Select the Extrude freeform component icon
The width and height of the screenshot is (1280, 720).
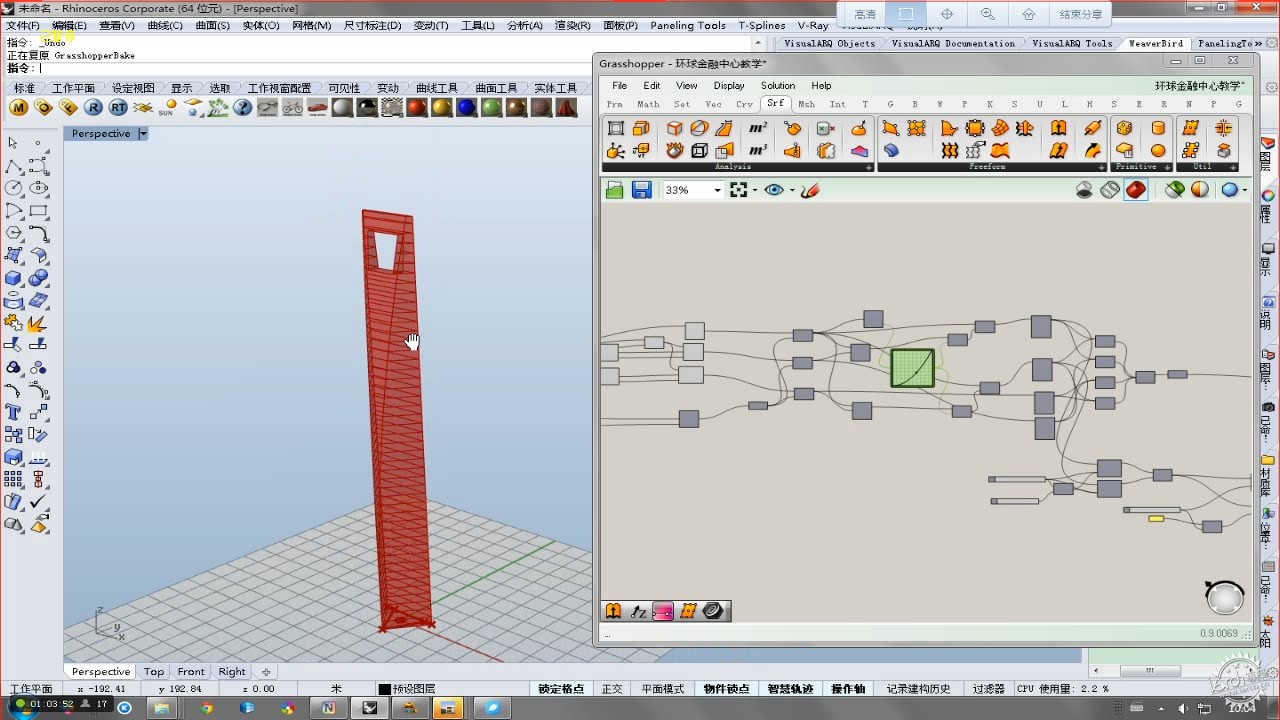[1058, 128]
